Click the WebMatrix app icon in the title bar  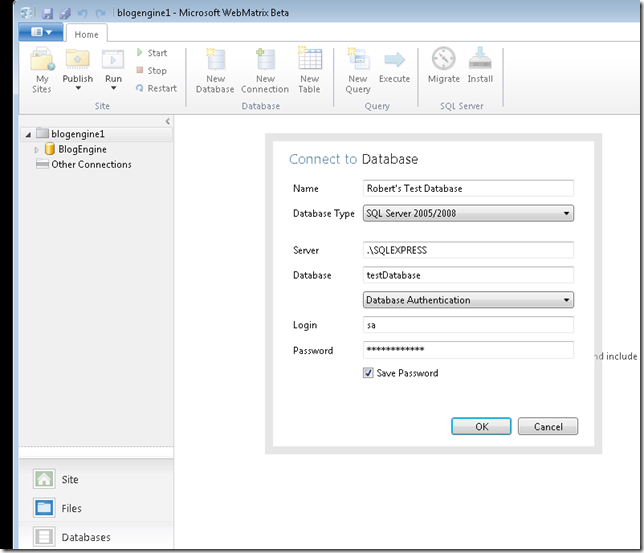pyautogui.click(x=28, y=13)
